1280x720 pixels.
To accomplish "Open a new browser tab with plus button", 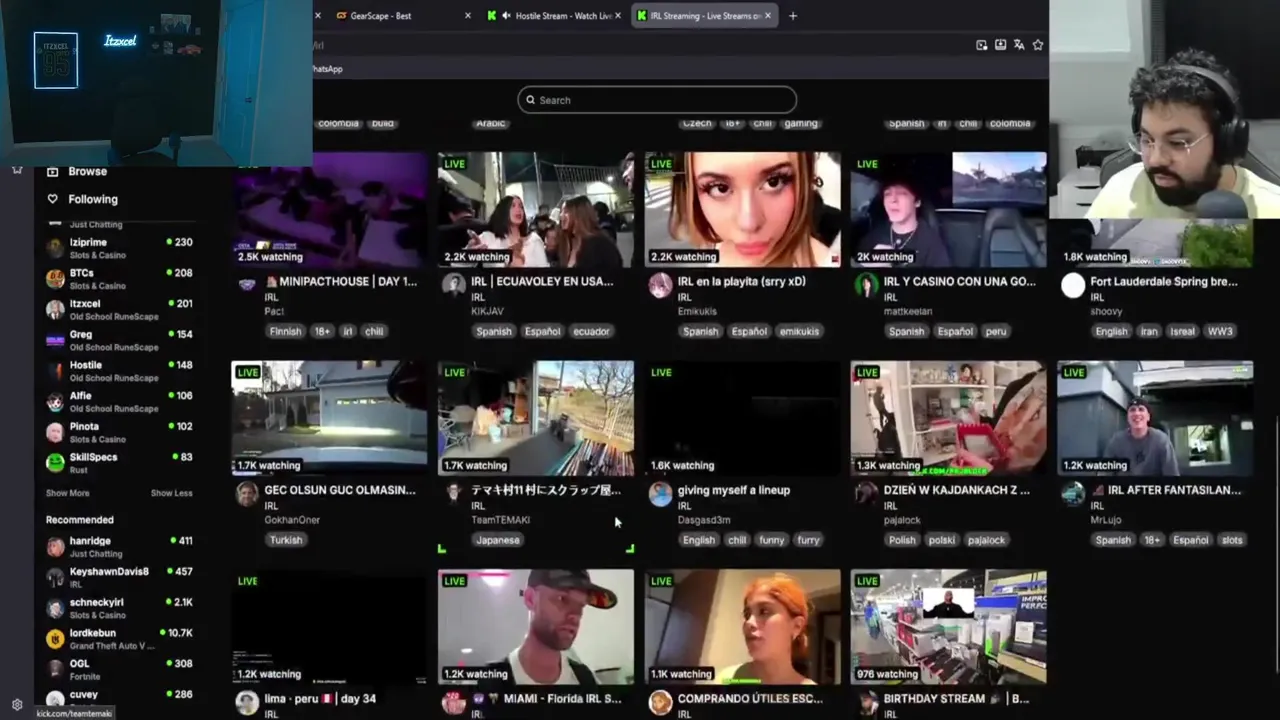I will click(793, 16).
